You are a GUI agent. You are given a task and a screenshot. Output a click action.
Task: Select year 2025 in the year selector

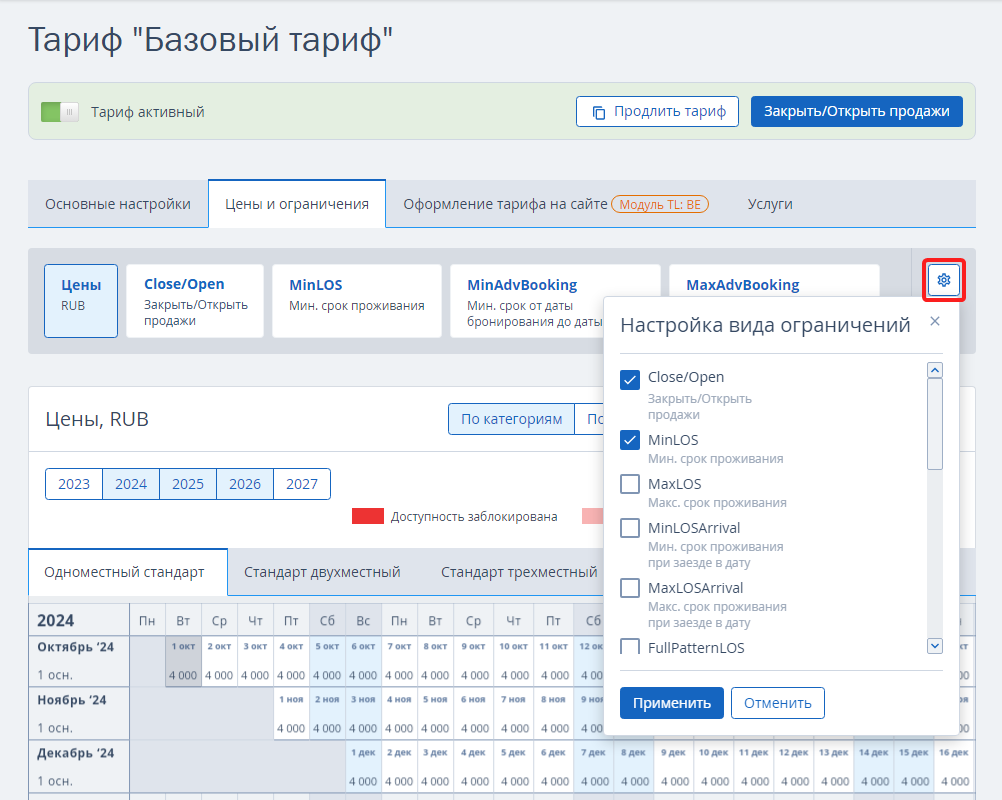(x=188, y=484)
